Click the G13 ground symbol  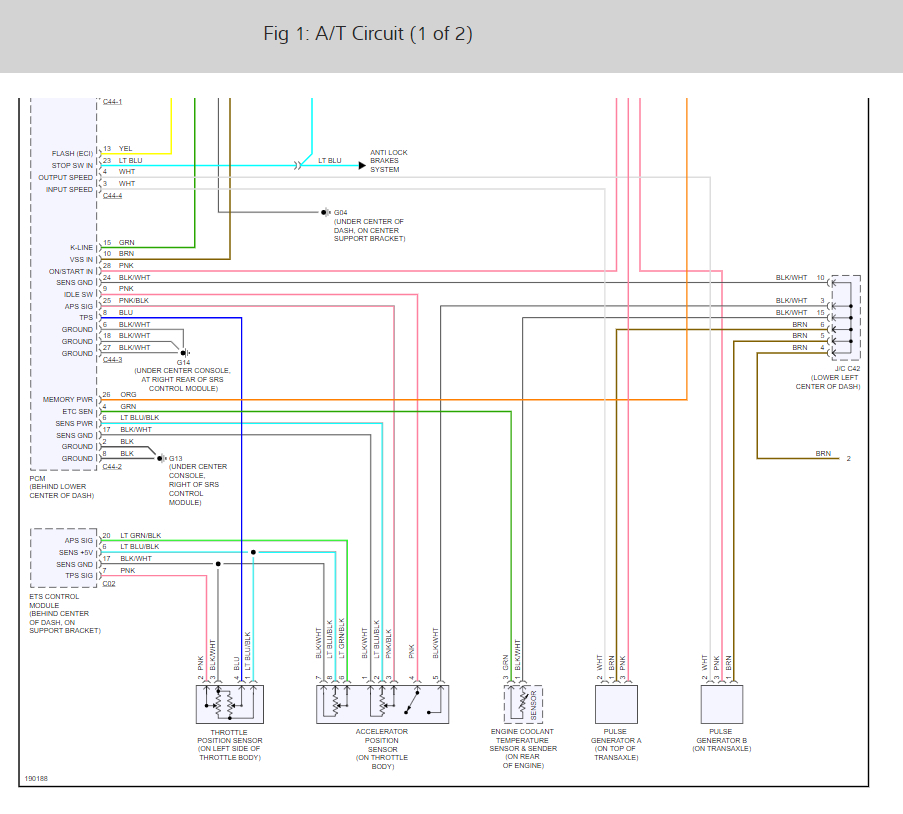[162, 459]
